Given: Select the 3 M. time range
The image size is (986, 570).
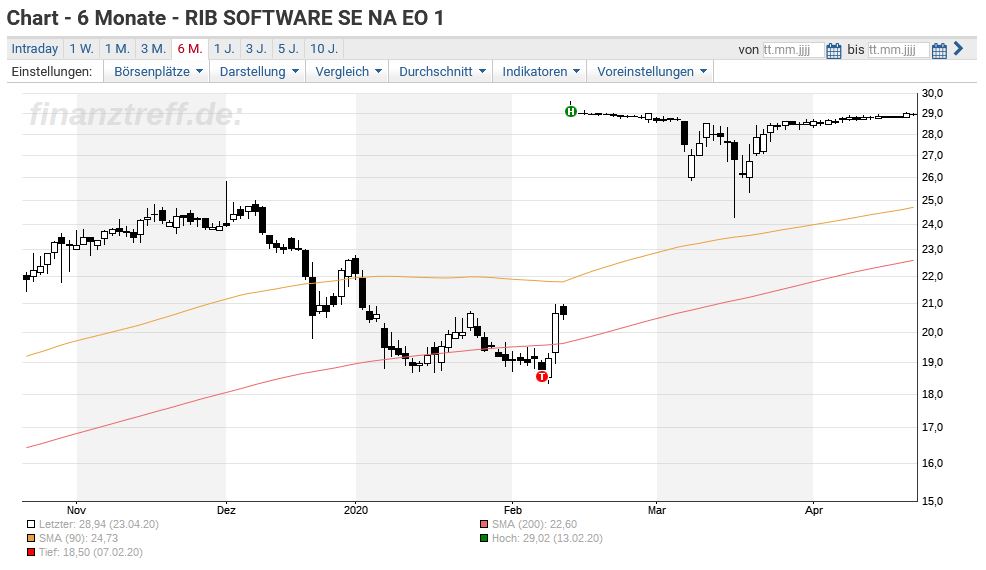Looking at the screenshot, I should click(x=153, y=48).
